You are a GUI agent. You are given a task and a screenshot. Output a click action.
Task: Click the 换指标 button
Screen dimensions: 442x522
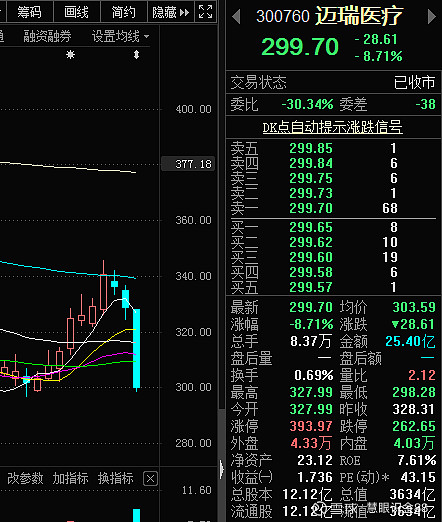(115, 478)
